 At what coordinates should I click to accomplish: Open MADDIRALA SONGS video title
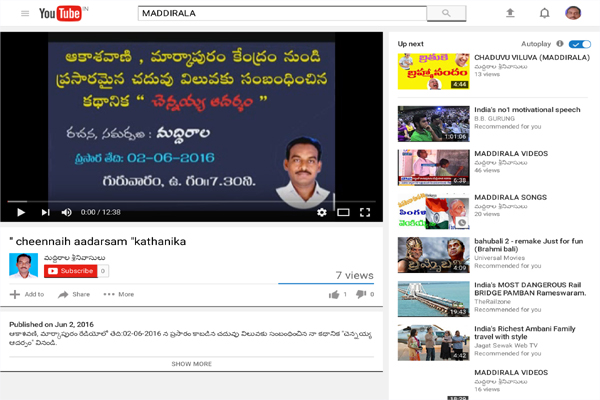(x=510, y=198)
